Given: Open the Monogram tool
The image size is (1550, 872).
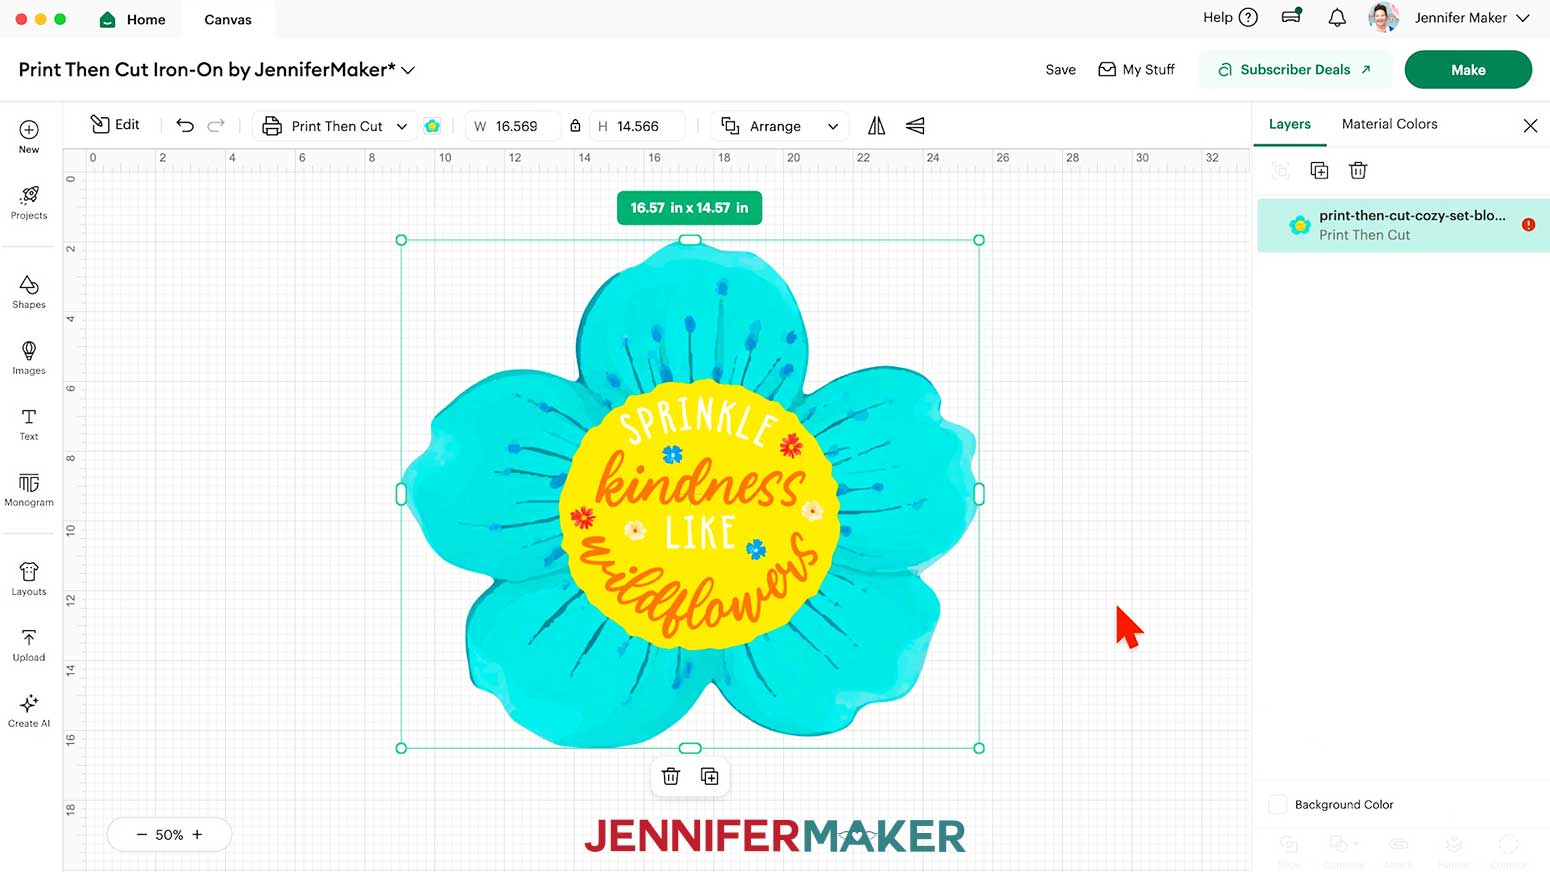Looking at the screenshot, I should tap(29, 489).
